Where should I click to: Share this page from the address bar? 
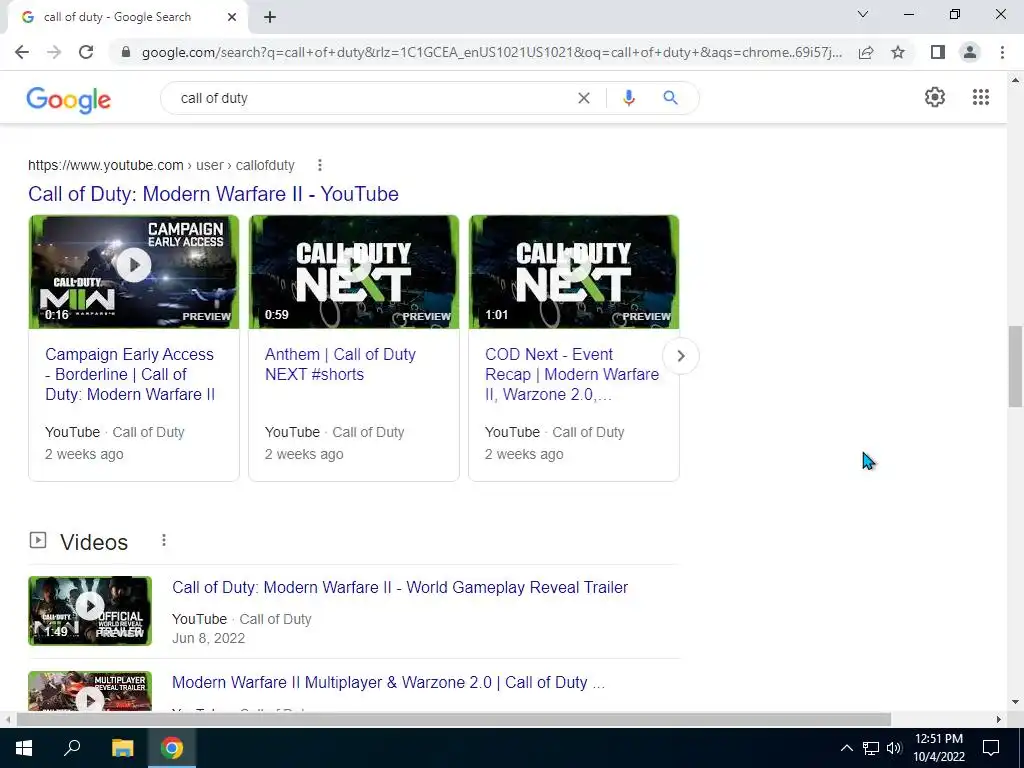(866, 52)
